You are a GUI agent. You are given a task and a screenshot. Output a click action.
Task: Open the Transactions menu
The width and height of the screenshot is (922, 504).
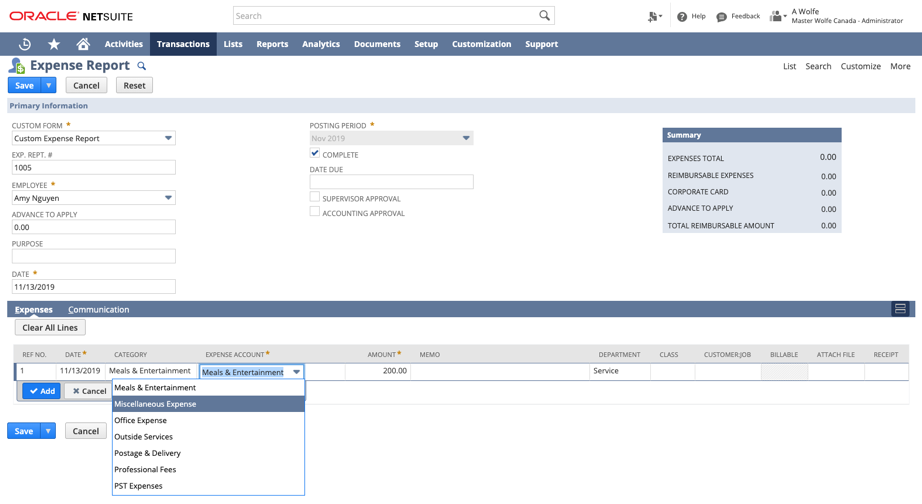[183, 44]
